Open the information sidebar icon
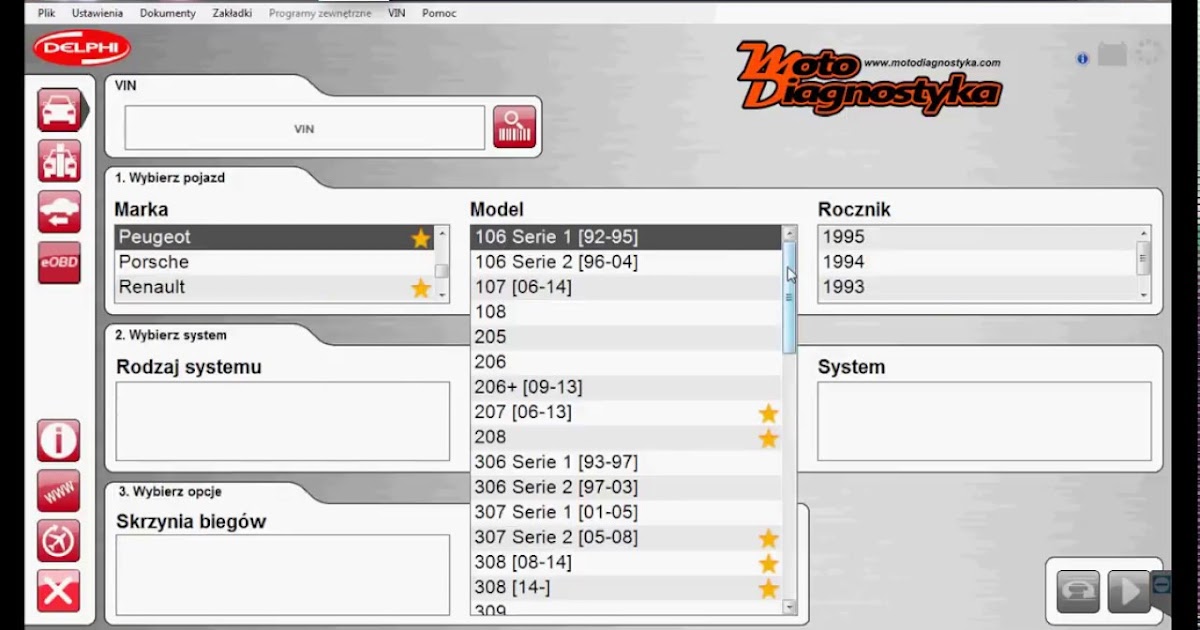Screen dimensions: 1200x630 pyautogui.click(x=59, y=440)
